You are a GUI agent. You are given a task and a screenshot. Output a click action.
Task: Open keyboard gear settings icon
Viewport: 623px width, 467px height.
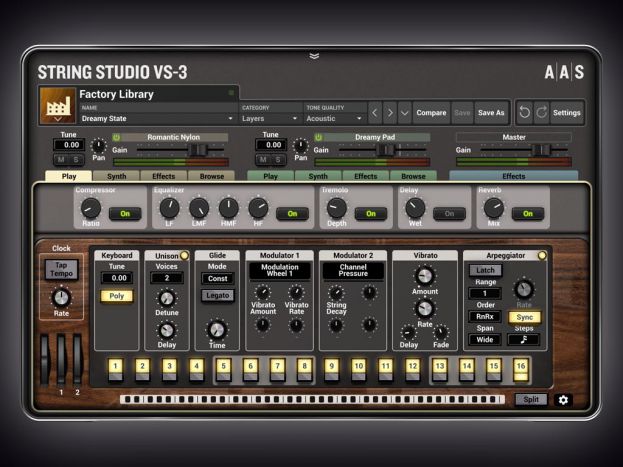[563, 399]
